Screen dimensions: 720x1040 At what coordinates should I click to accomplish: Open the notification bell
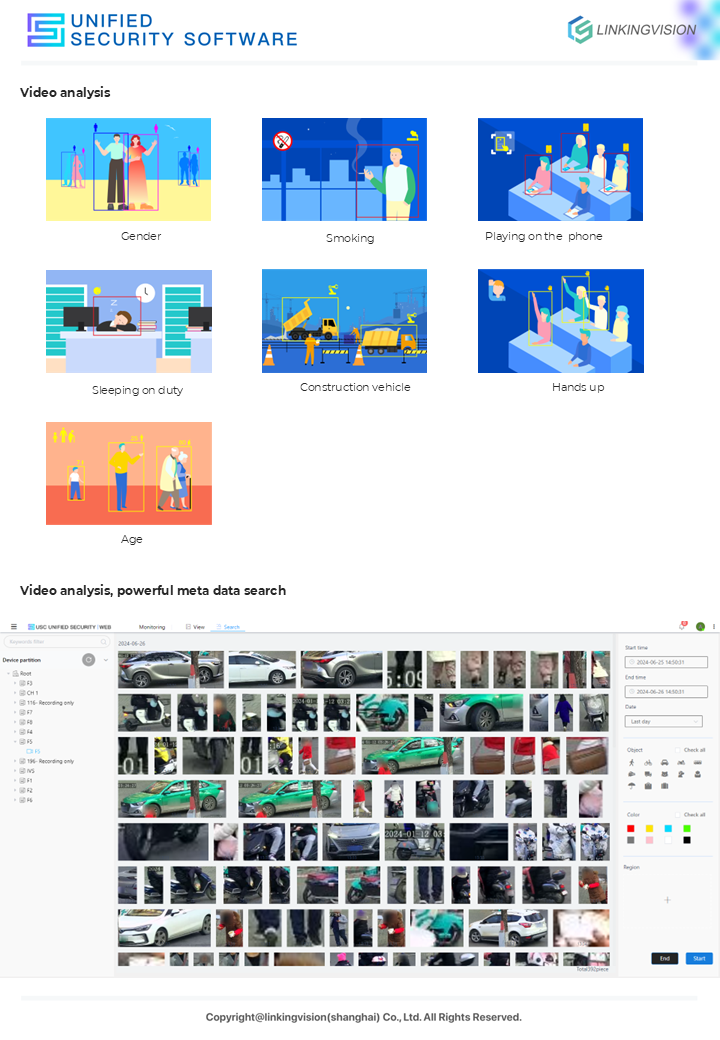click(x=683, y=626)
